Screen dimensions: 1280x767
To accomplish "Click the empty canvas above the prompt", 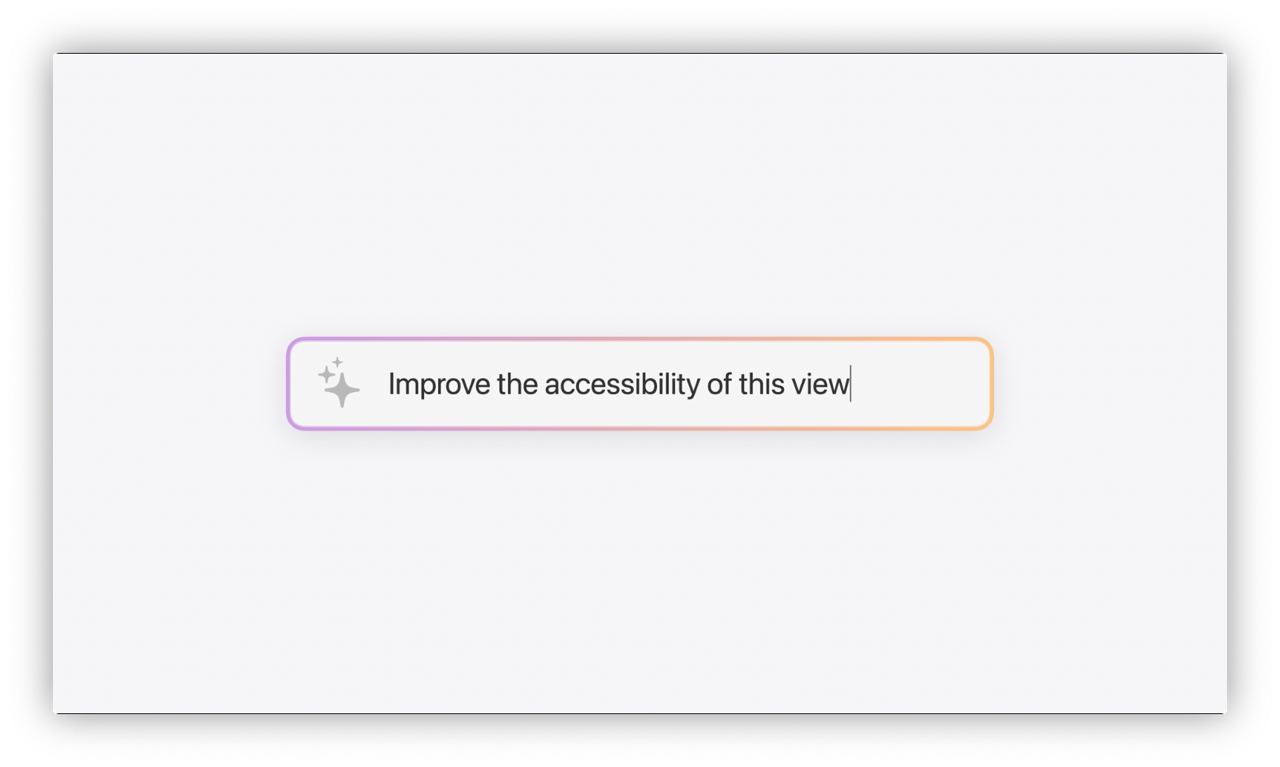I will (640, 200).
